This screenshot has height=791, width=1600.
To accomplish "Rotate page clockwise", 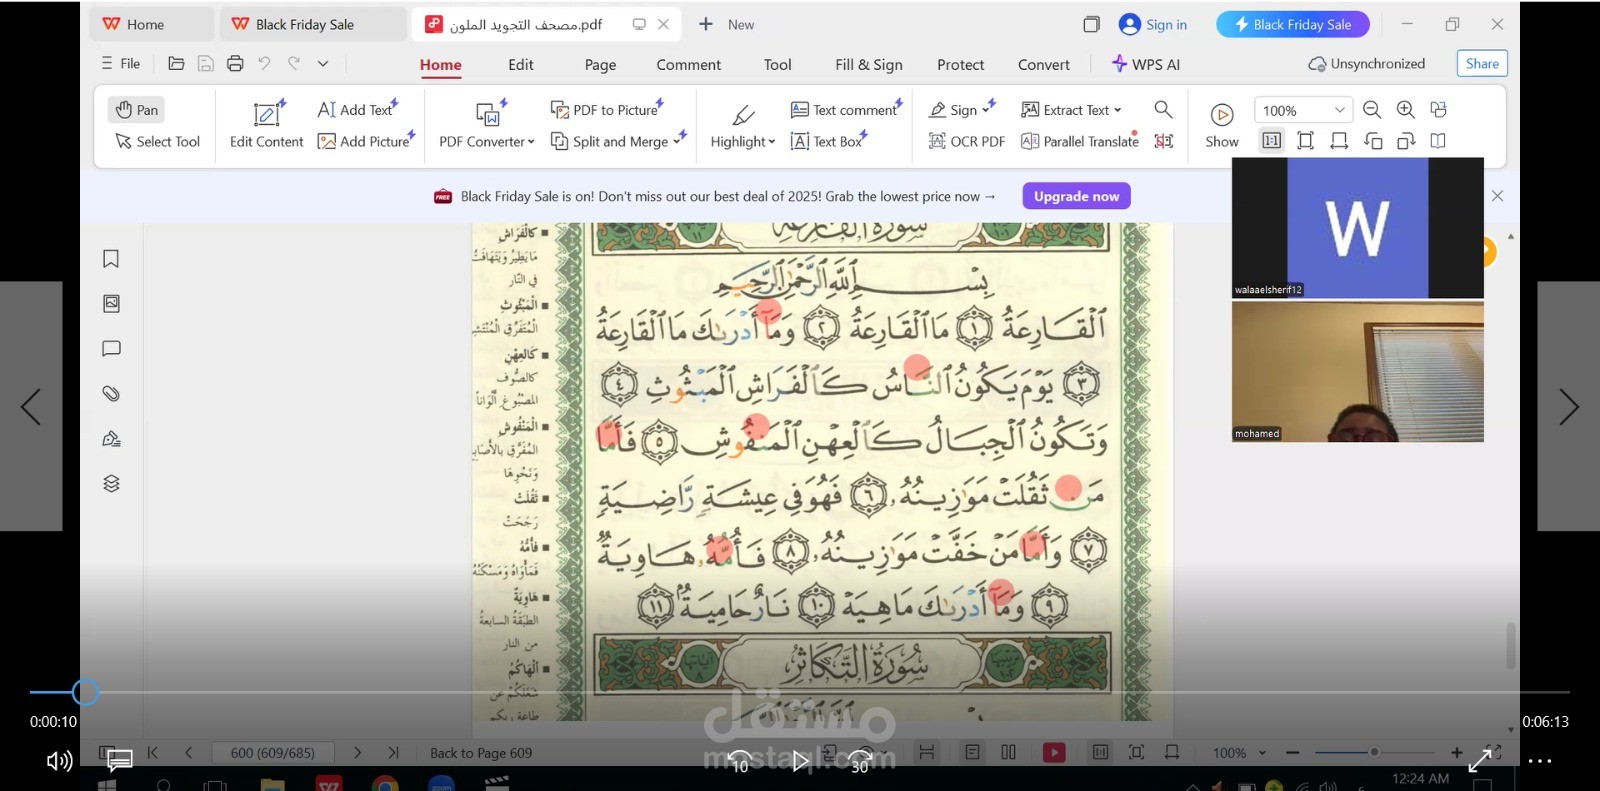I will click(x=1406, y=141).
